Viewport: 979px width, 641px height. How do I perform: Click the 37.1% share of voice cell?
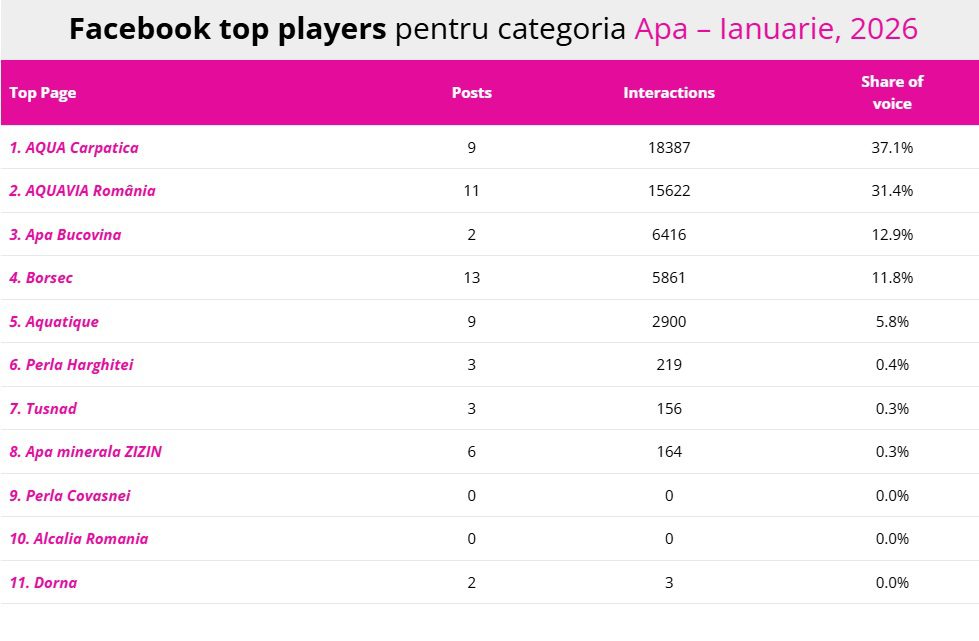pos(892,148)
